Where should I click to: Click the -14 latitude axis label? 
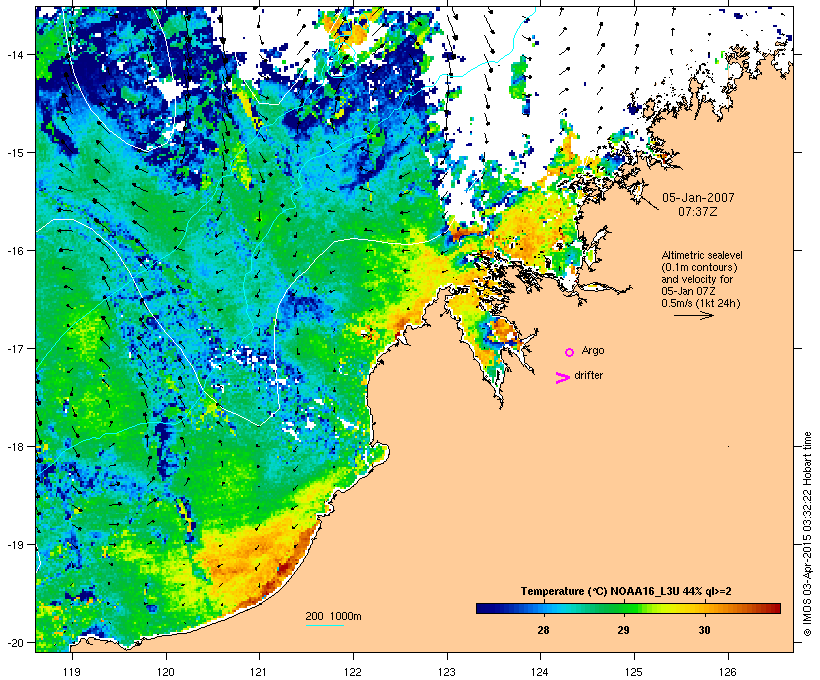coord(15,54)
